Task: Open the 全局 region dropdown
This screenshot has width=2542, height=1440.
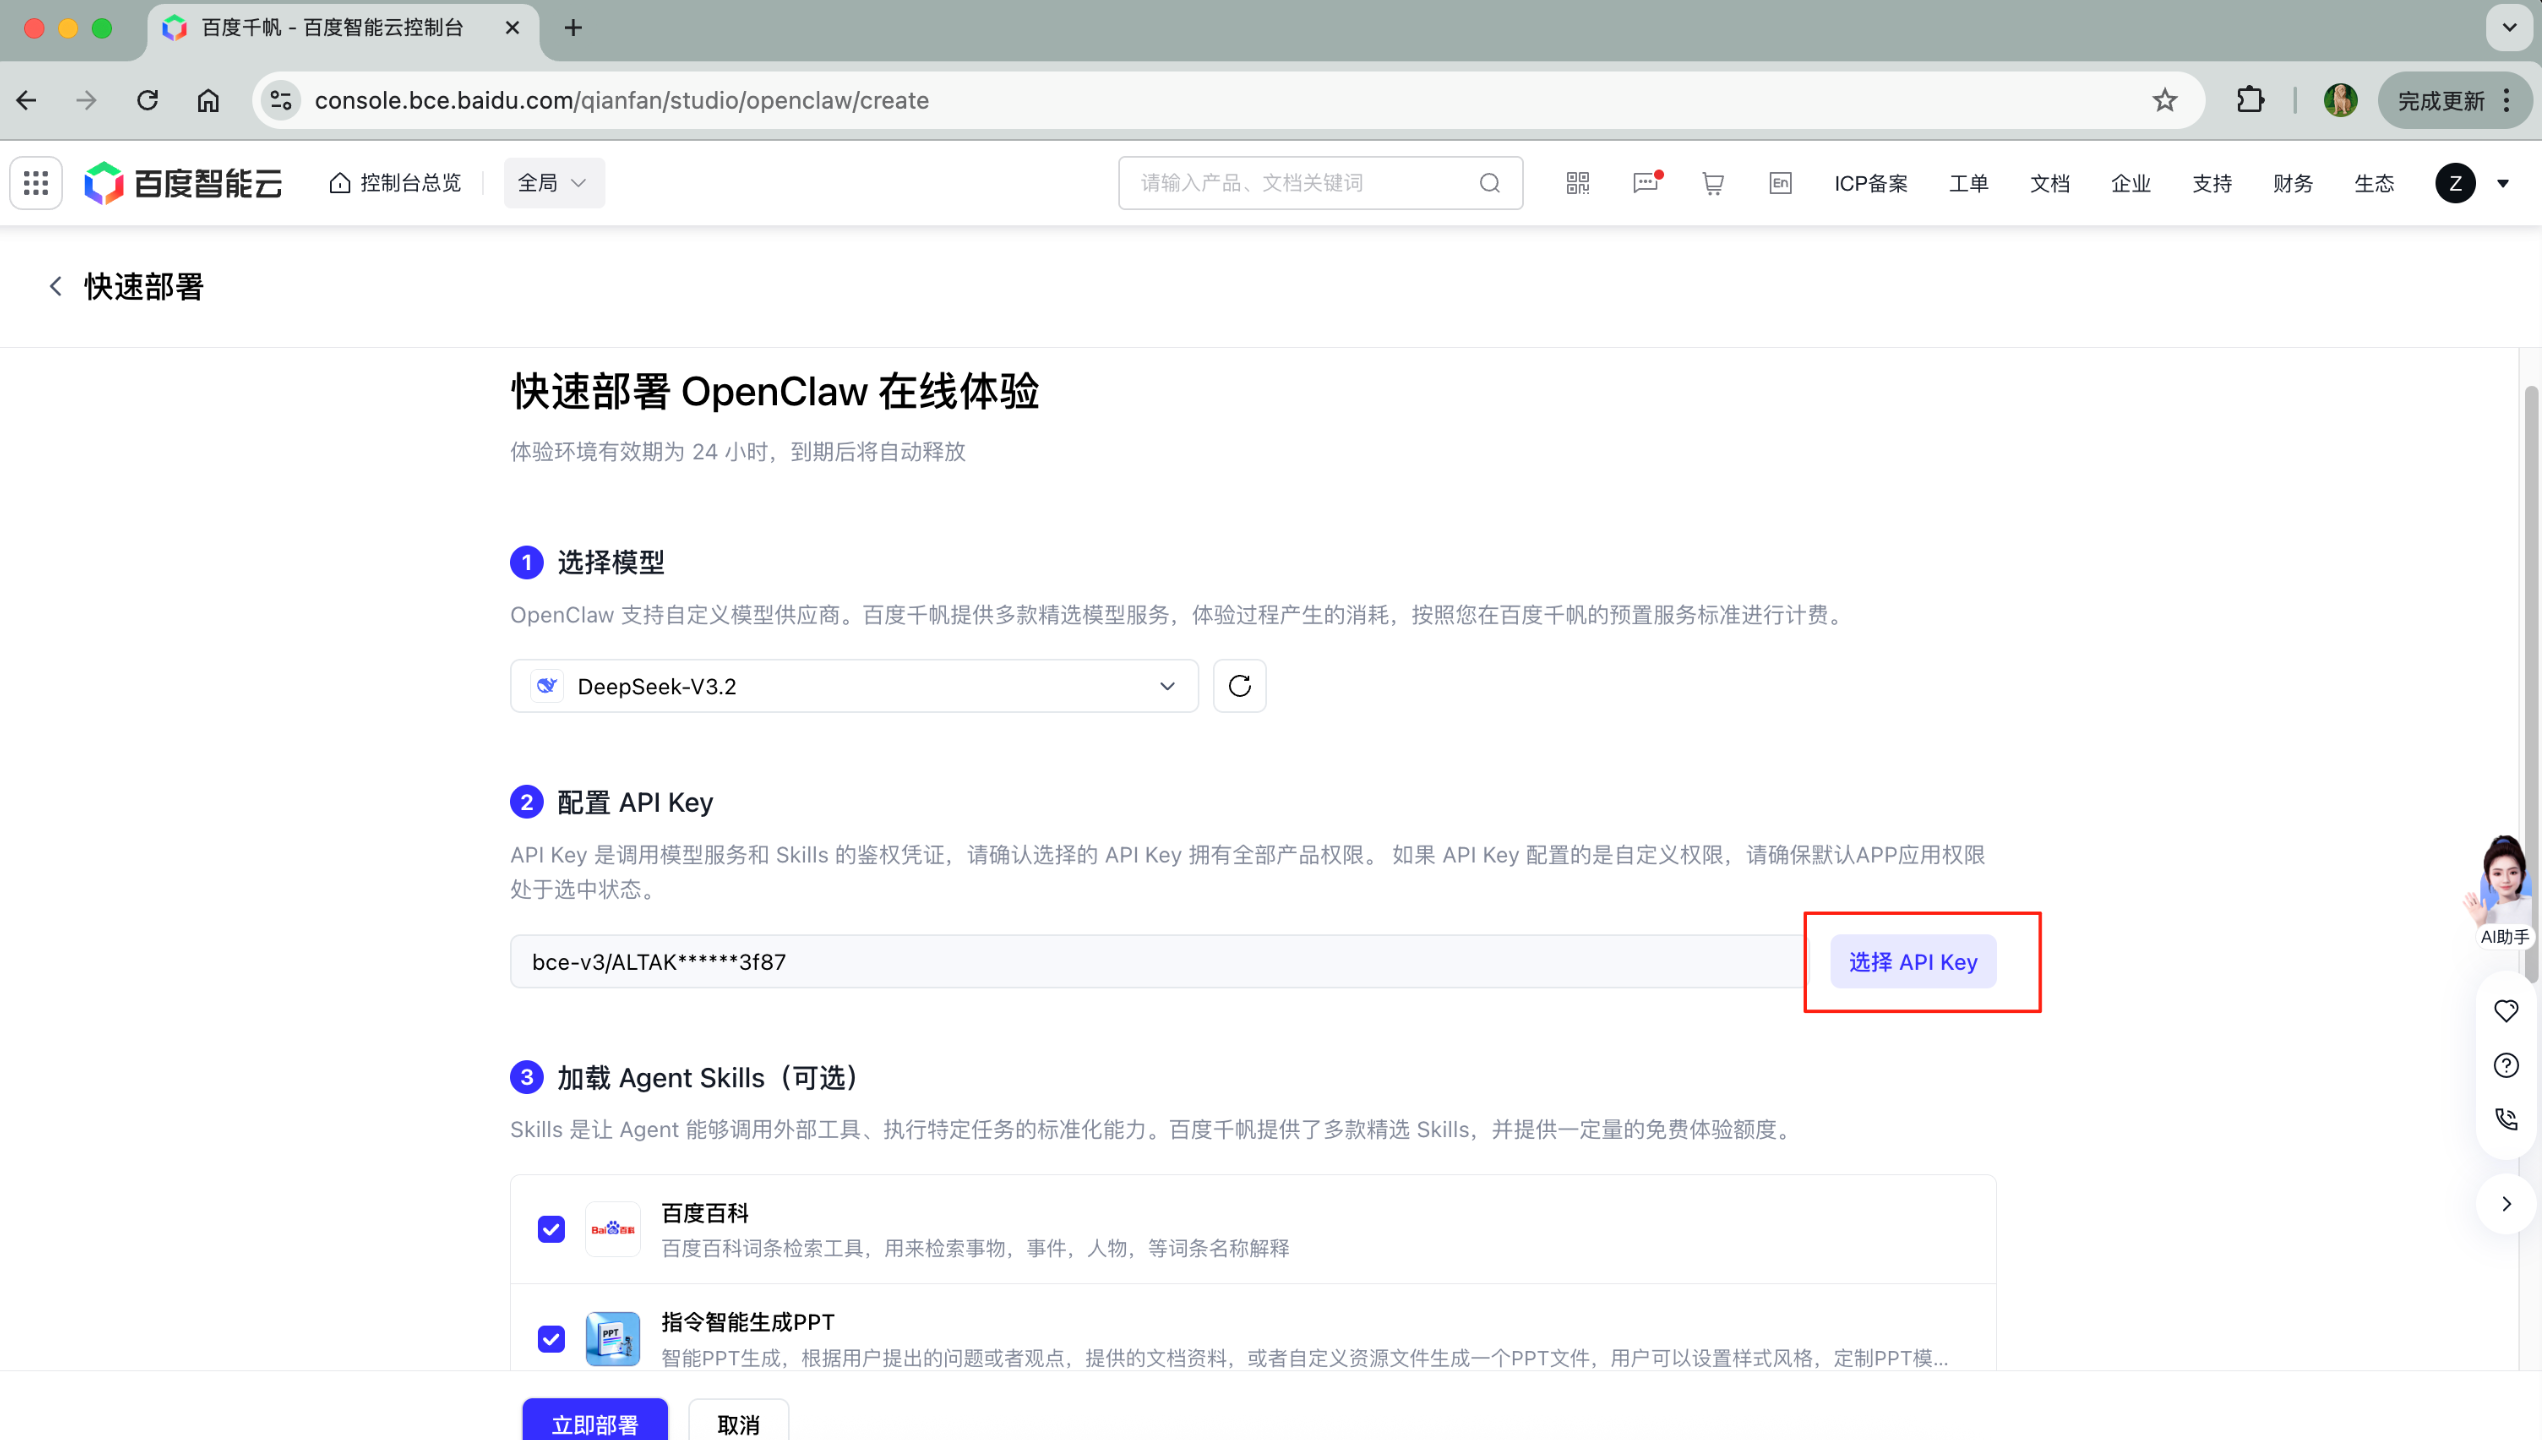Action: (x=553, y=183)
